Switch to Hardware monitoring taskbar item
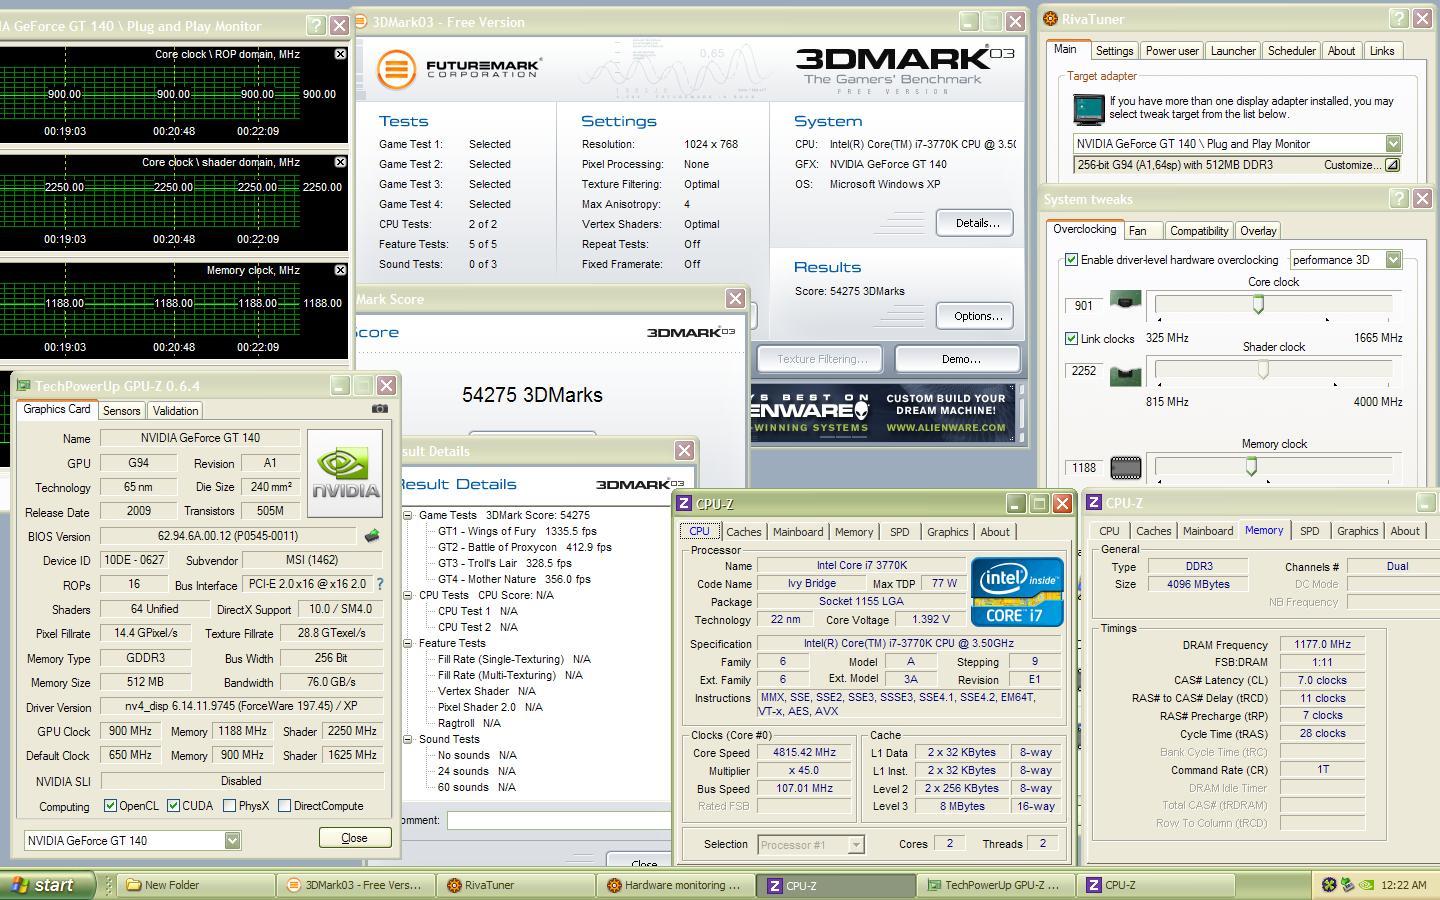 (677, 885)
